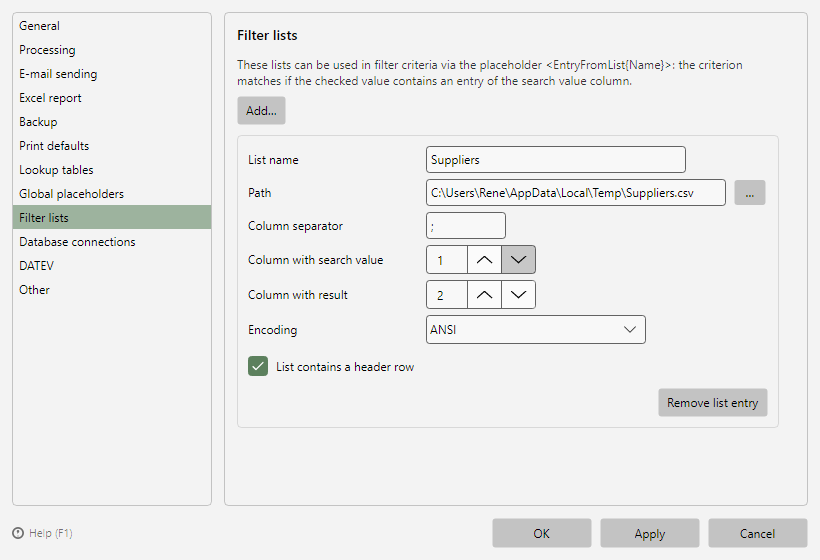Image resolution: width=820 pixels, height=560 pixels.
Task: Click the Encoding label
Action: (272, 329)
